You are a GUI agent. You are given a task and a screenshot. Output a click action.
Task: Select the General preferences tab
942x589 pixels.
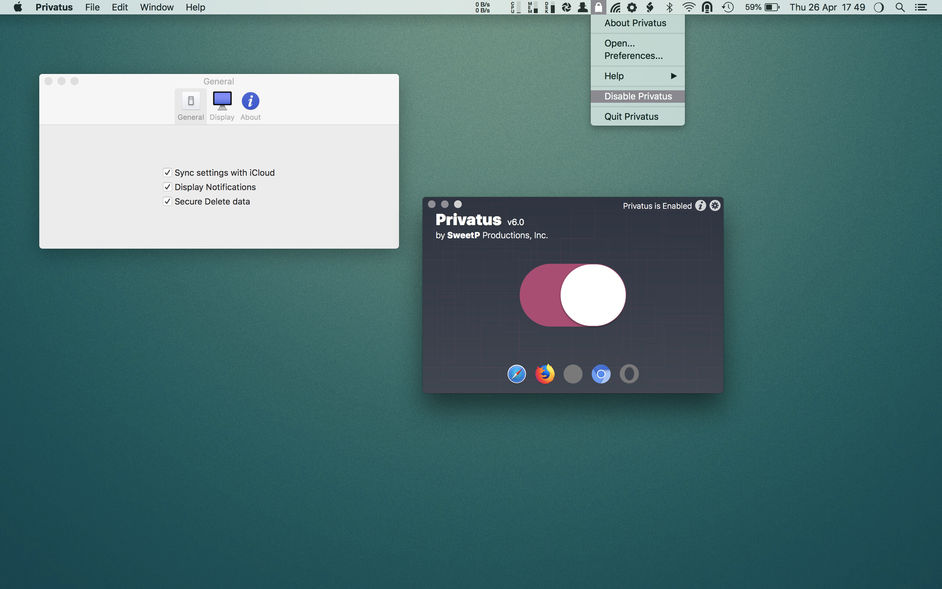click(x=190, y=106)
